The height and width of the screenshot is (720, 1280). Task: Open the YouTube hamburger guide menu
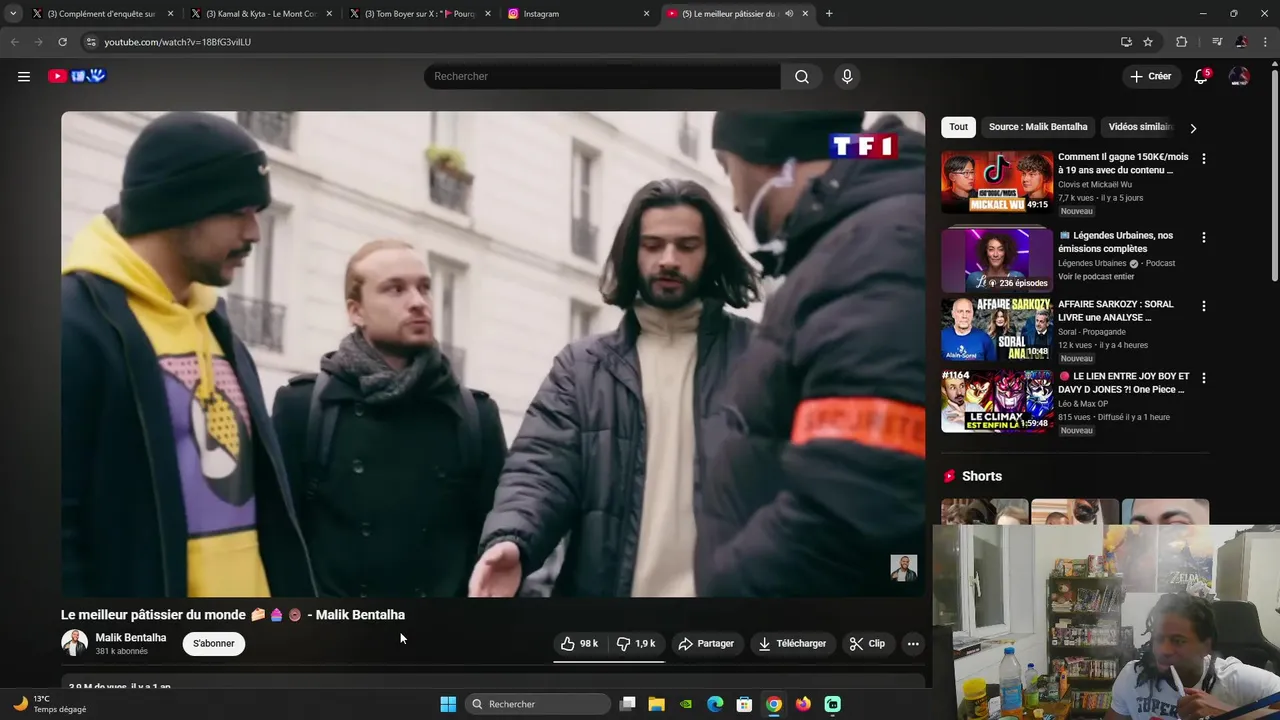(24, 76)
